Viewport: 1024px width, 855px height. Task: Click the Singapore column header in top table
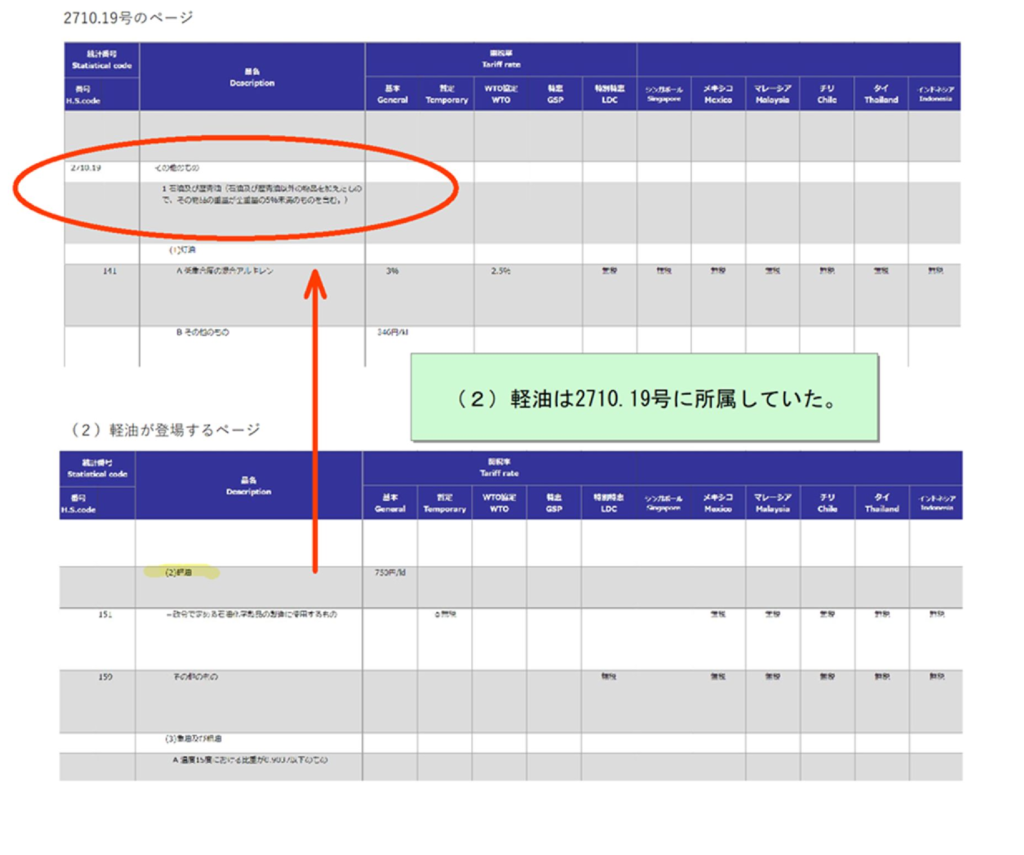pyautogui.click(x=664, y=94)
